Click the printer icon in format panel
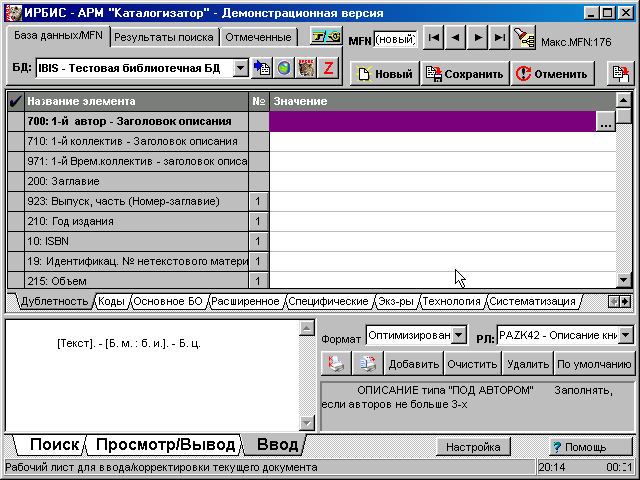 (x=338, y=364)
